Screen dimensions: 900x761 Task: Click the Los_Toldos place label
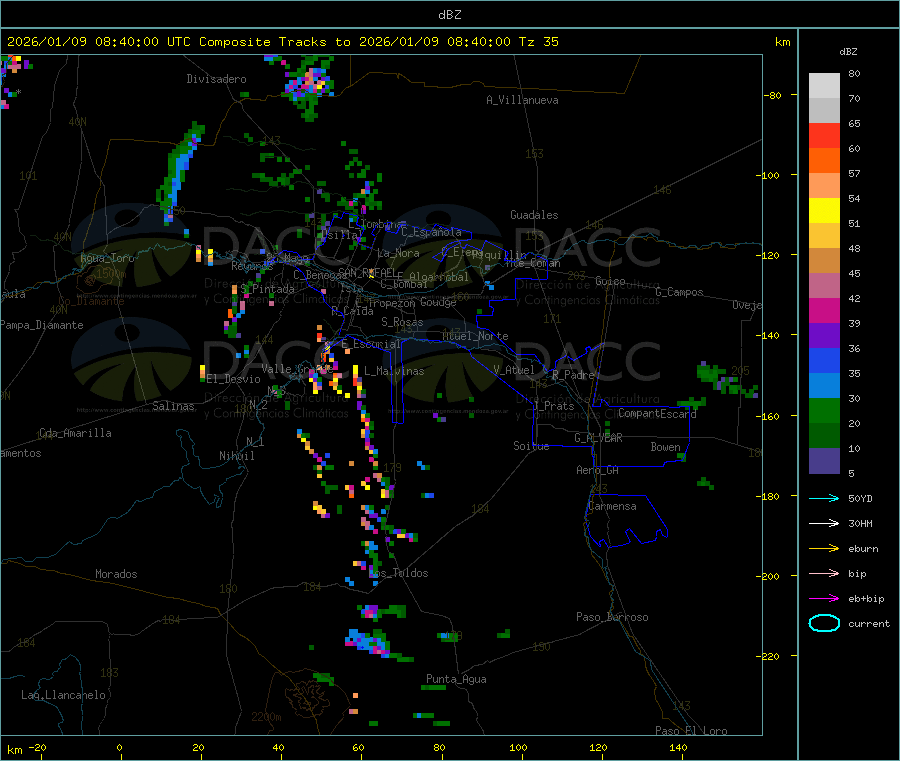[x=398, y=573]
